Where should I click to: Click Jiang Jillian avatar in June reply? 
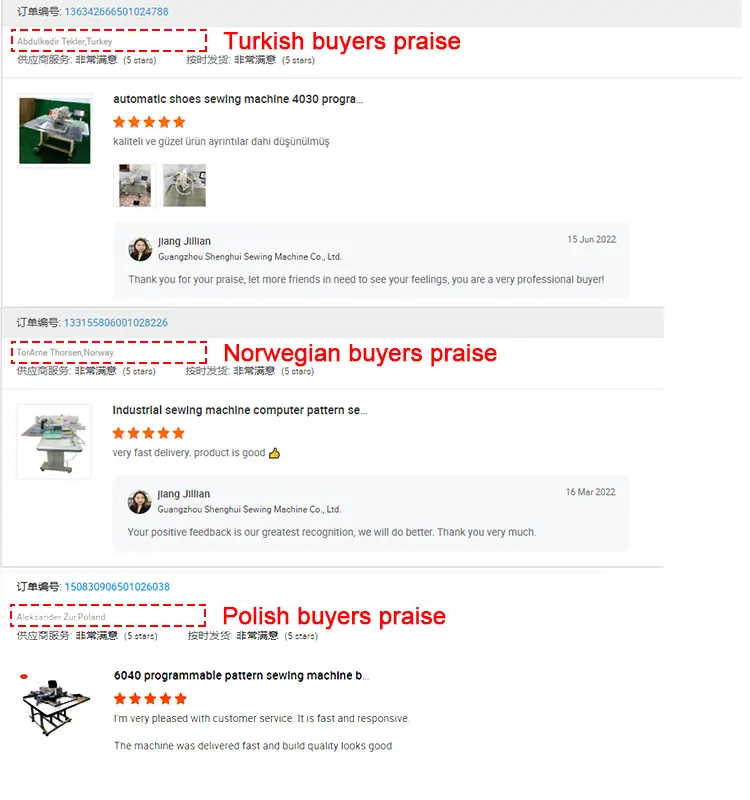click(x=140, y=249)
